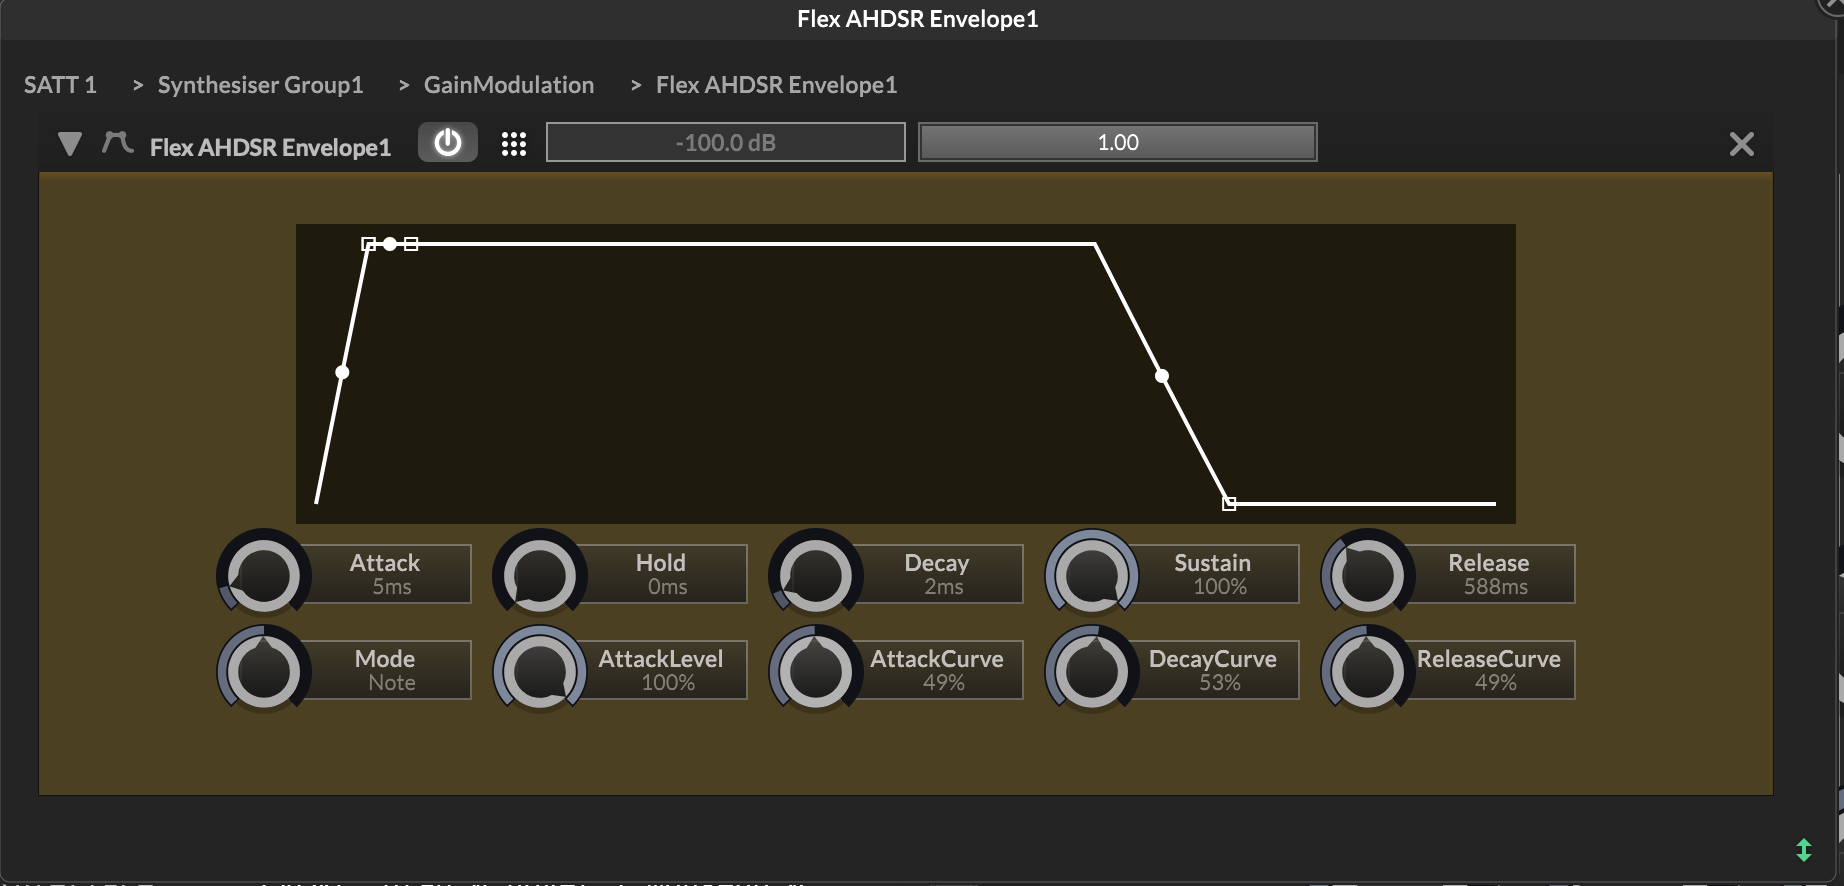This screenshot has height=886, width=1844.
Task: Click the release curve midpoint handle on graph
Action: (x=1162, y=376)
